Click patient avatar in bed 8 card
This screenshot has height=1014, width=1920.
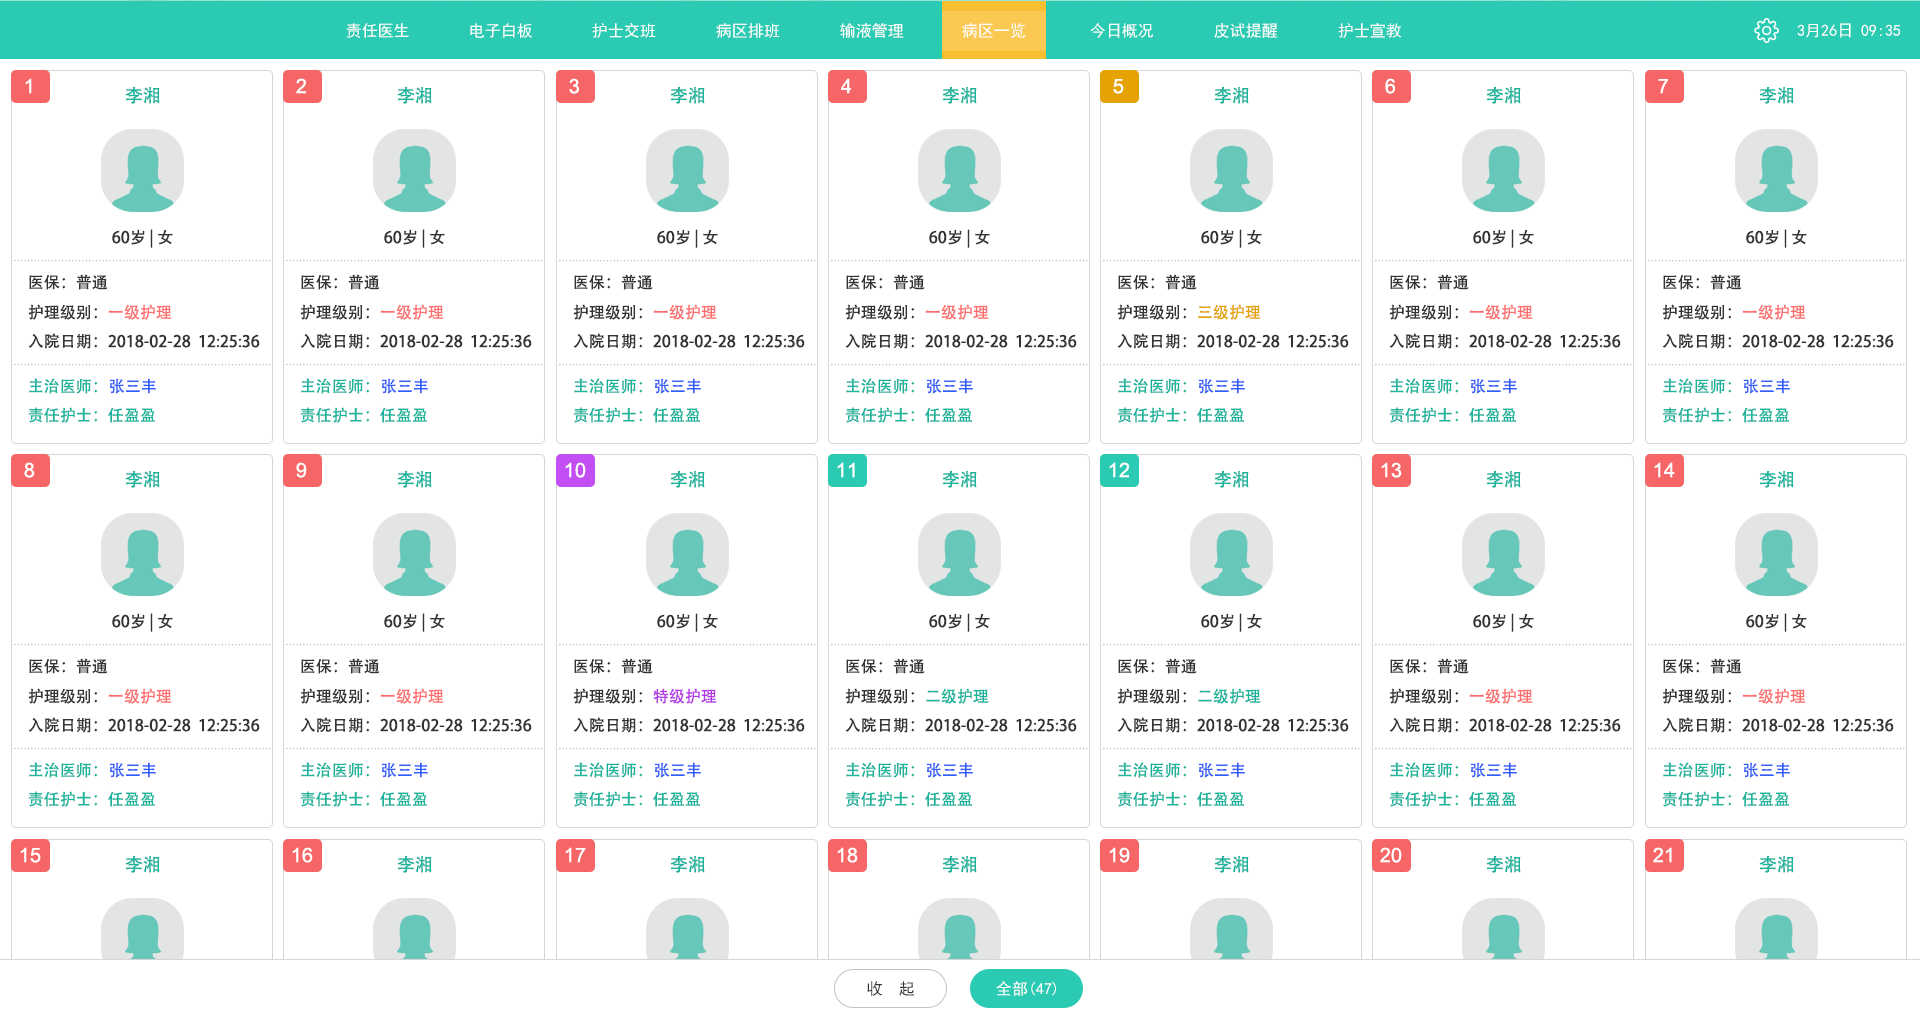[142, 554]
